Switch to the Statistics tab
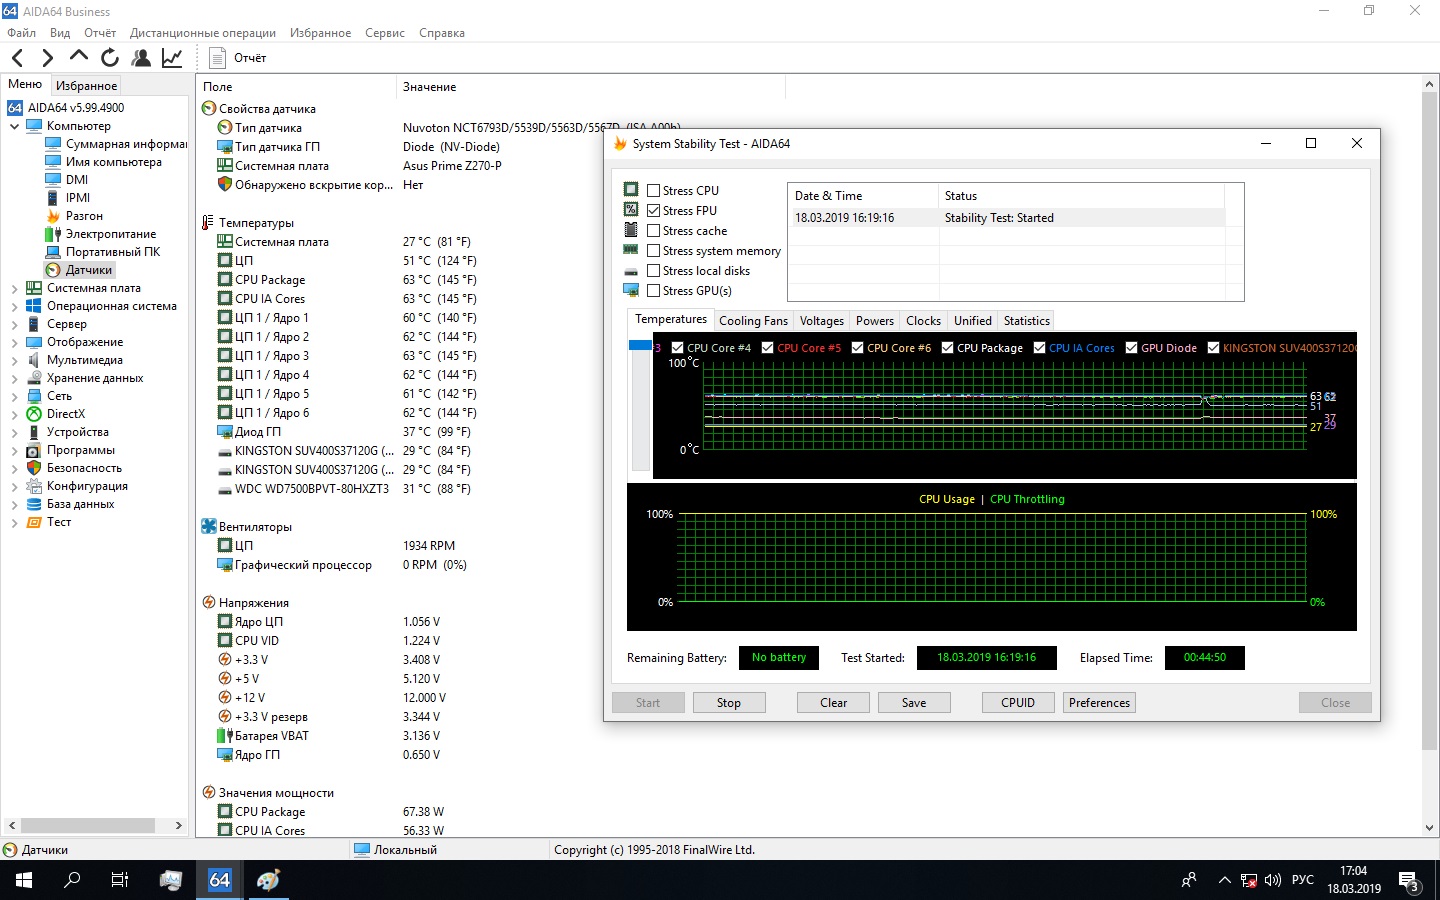 (x=1027, y=321)
